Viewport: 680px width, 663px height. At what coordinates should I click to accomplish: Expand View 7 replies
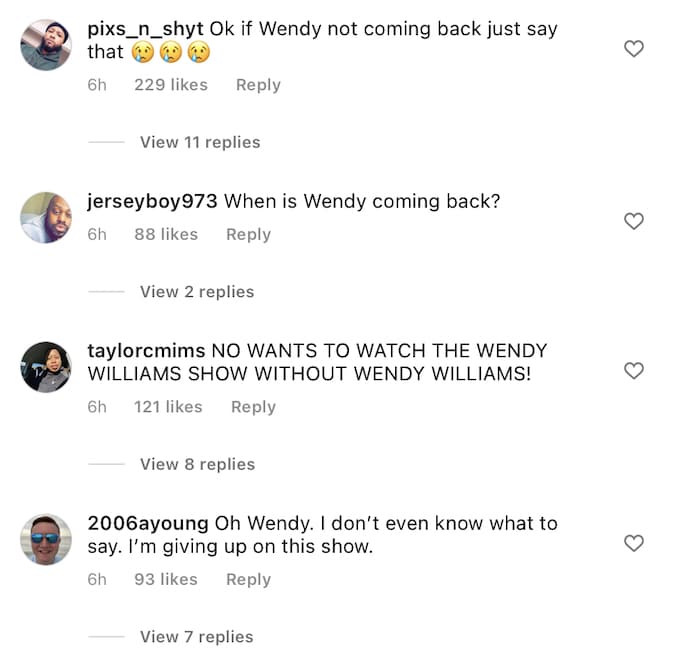click(196, 637)
